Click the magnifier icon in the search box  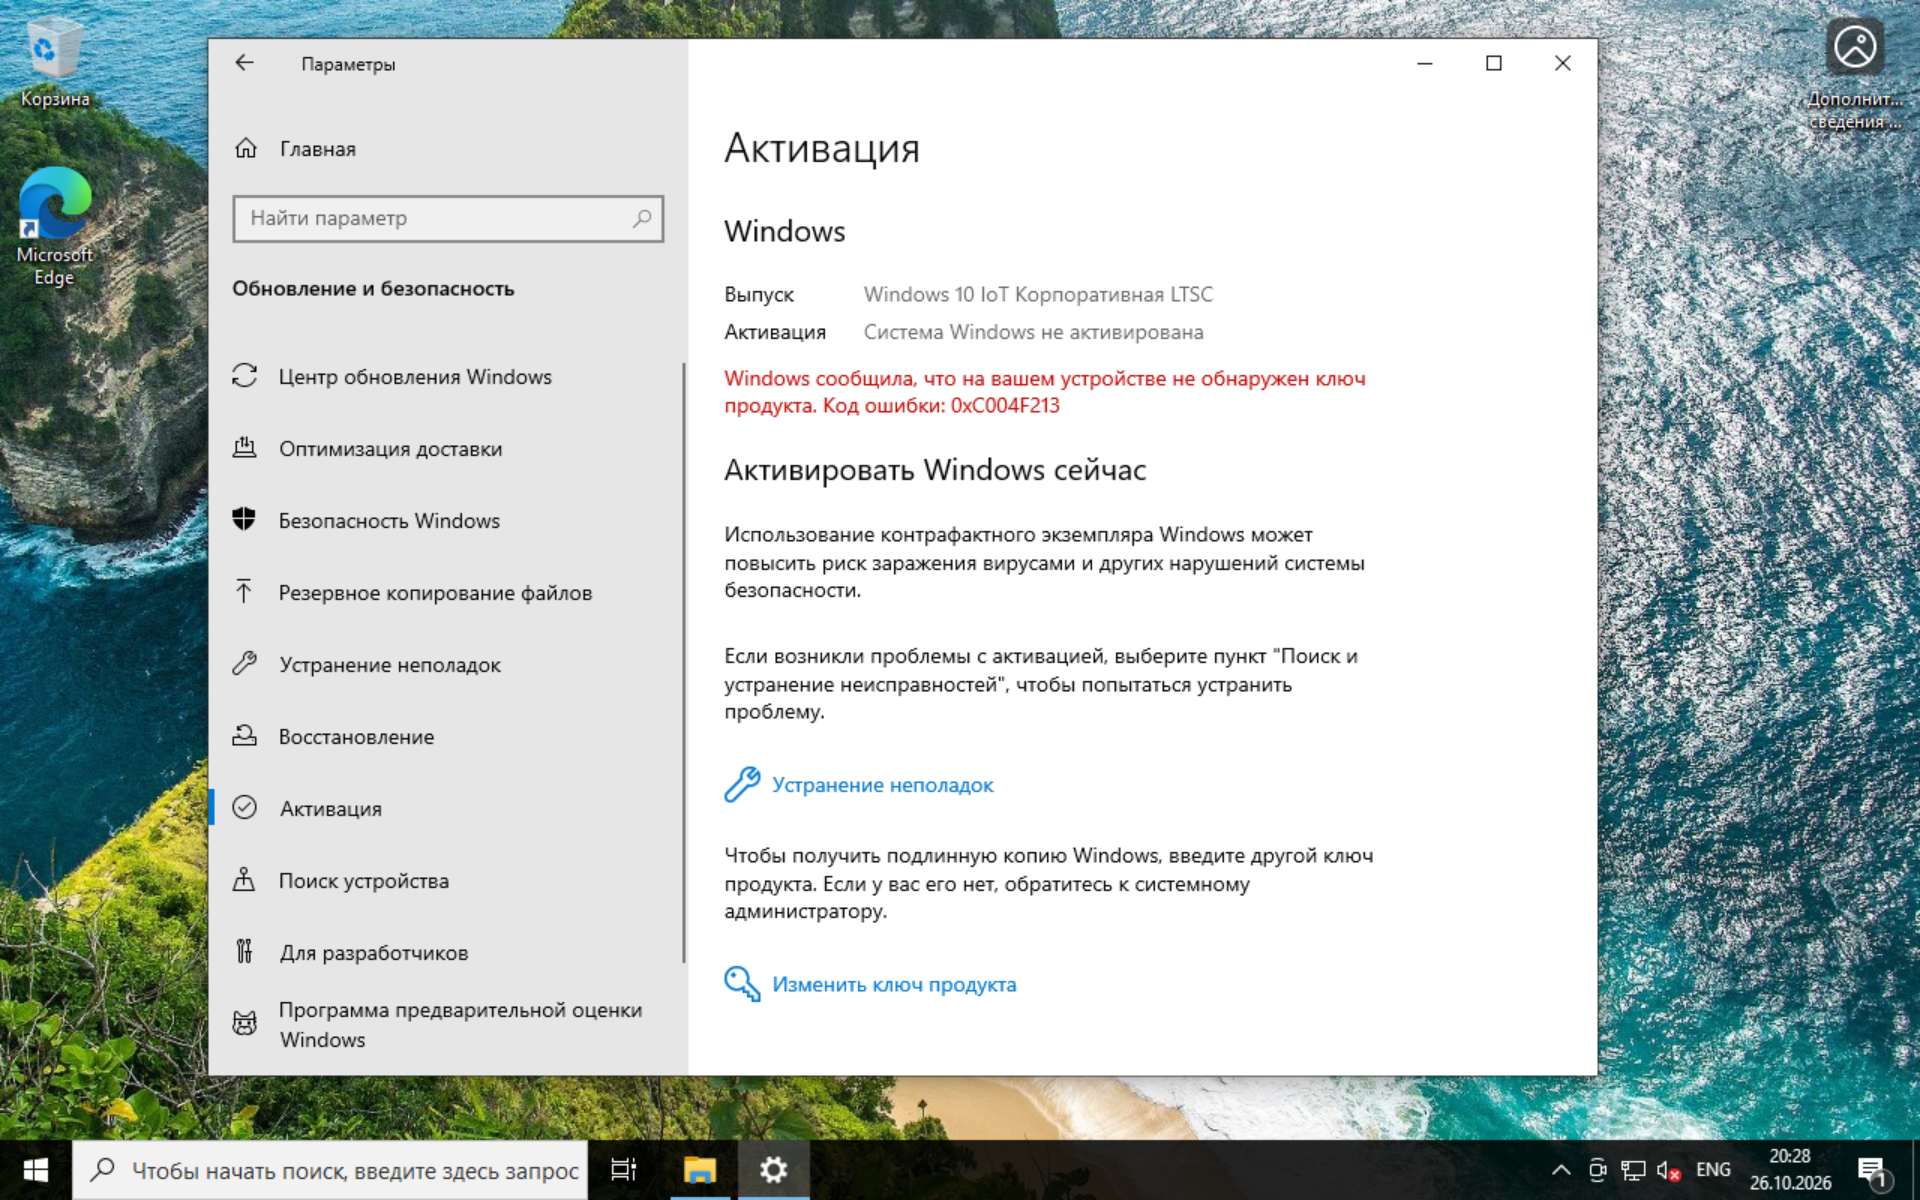pyautogui.click(x=642, y=218)
